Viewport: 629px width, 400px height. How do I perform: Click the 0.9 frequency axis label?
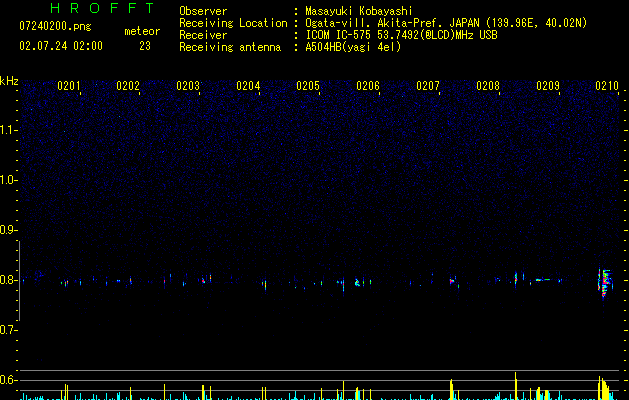tap(8, 230)
